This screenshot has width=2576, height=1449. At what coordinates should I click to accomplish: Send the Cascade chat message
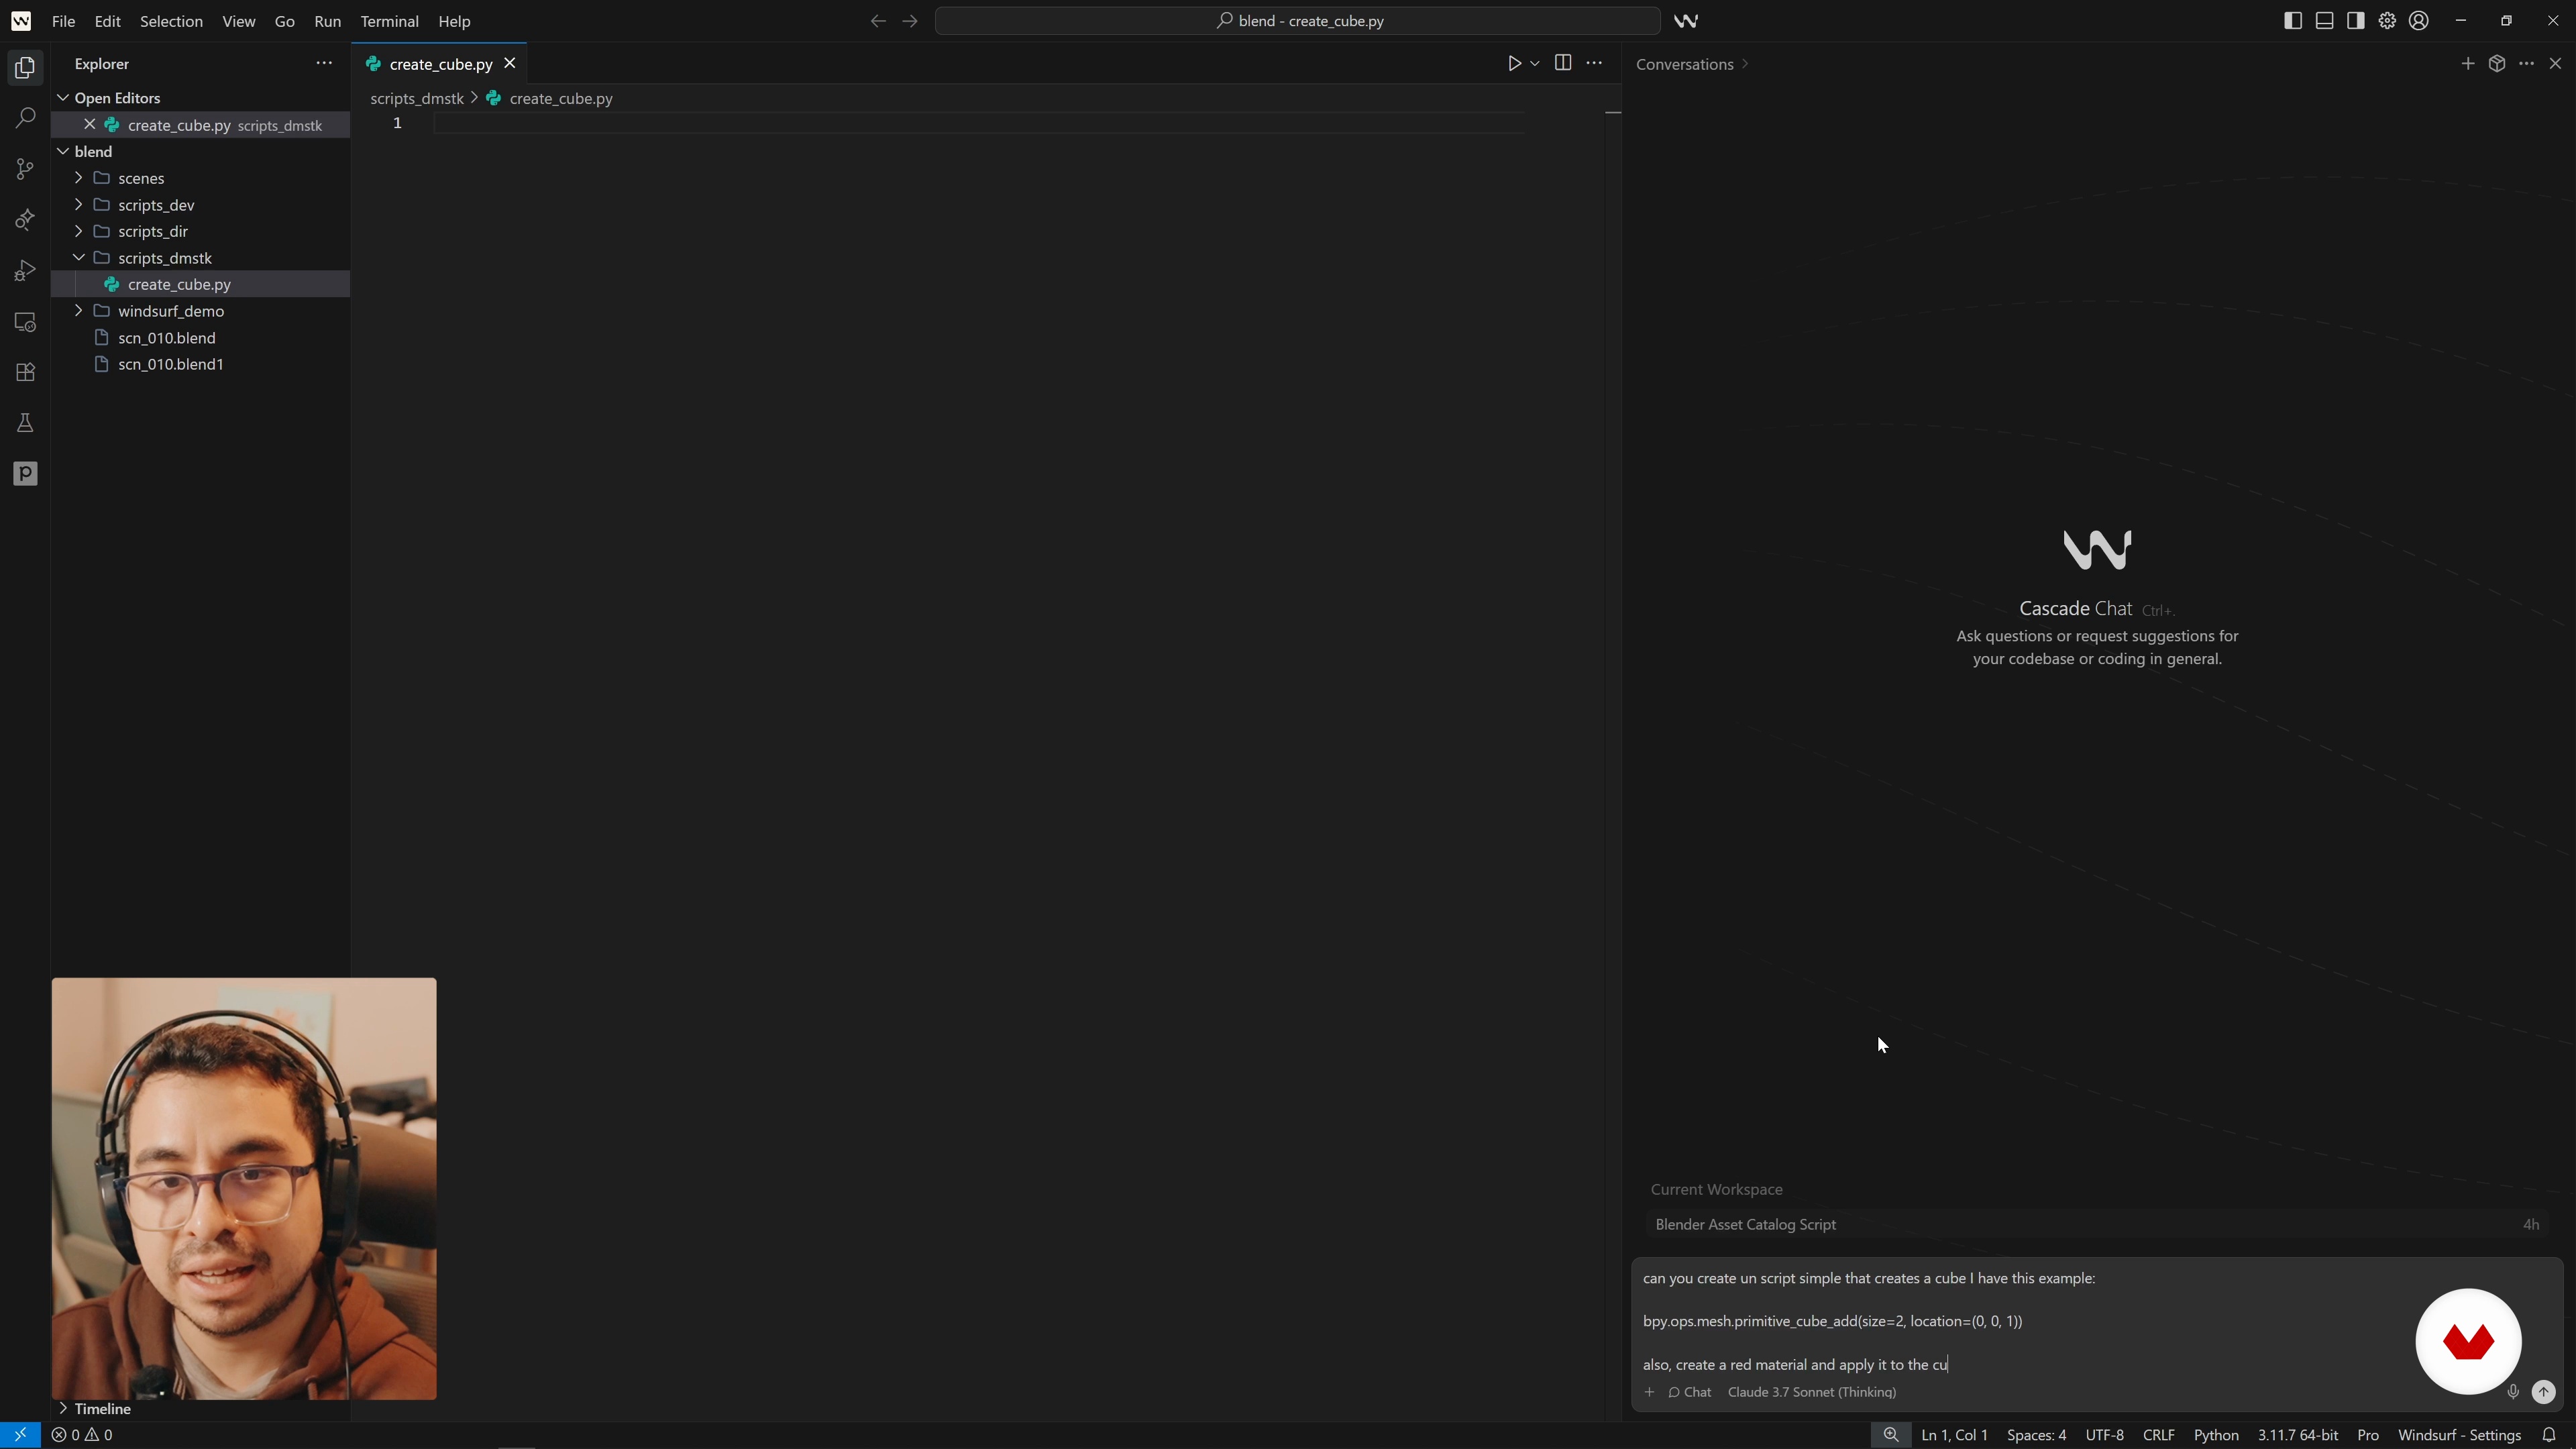[x=2543, y=1391]
